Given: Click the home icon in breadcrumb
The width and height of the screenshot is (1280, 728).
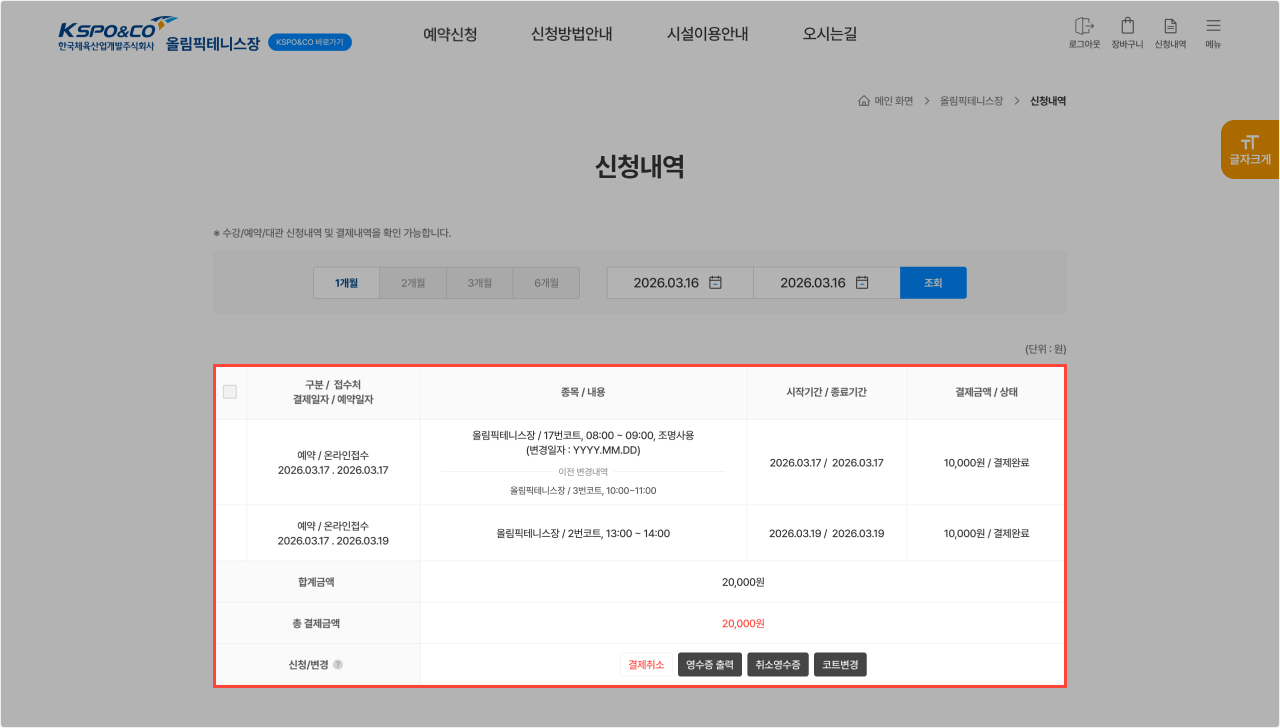Looking at the screenshot, I should click(864, 101).
